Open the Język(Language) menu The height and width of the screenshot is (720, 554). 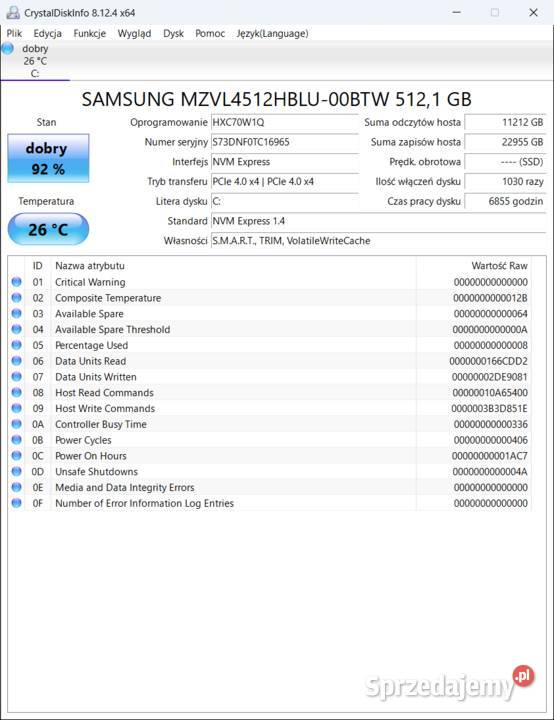tap(272, 34)
